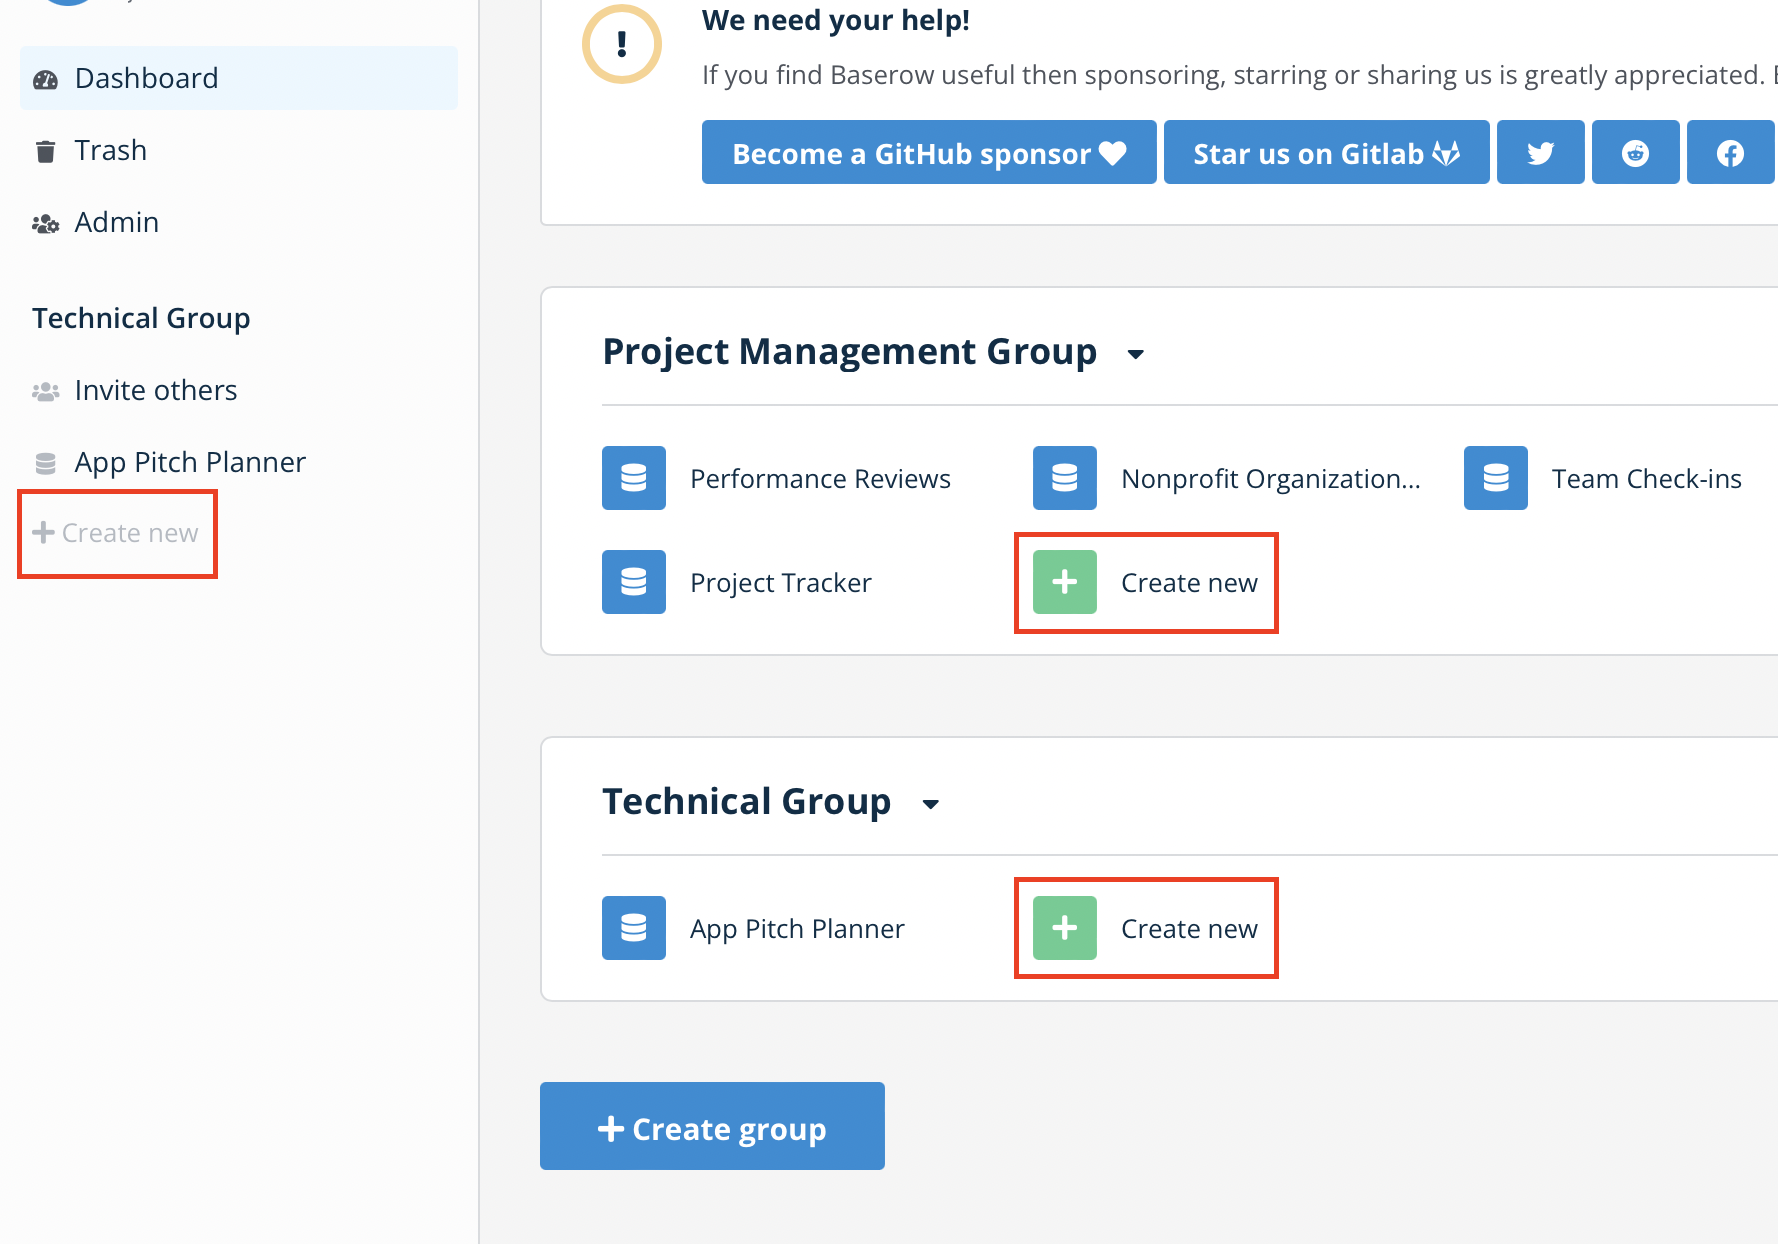Image resolution: width=1778 pixels, height=1244 pixels.
Task: Open the Performance Reviews database icon
Action: (634, 478)
